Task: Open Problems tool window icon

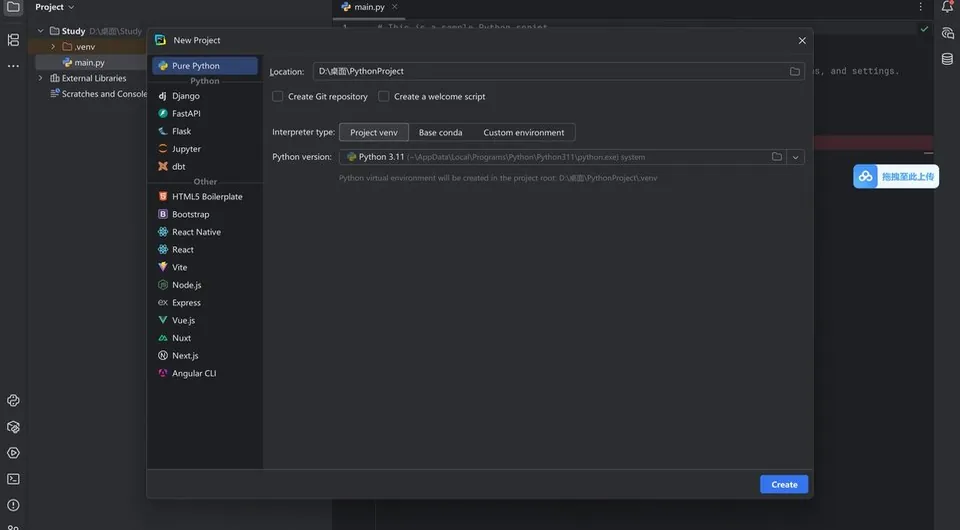Action: (x=13, y=506)
